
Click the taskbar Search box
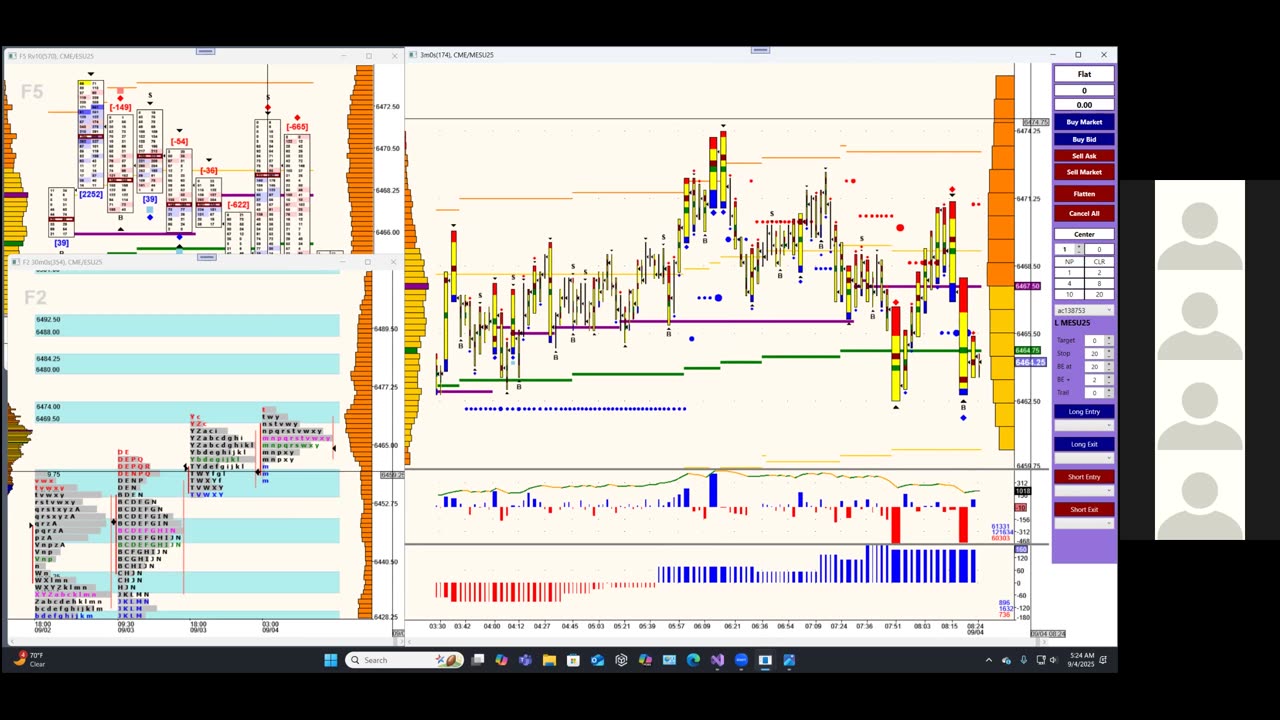403,660
